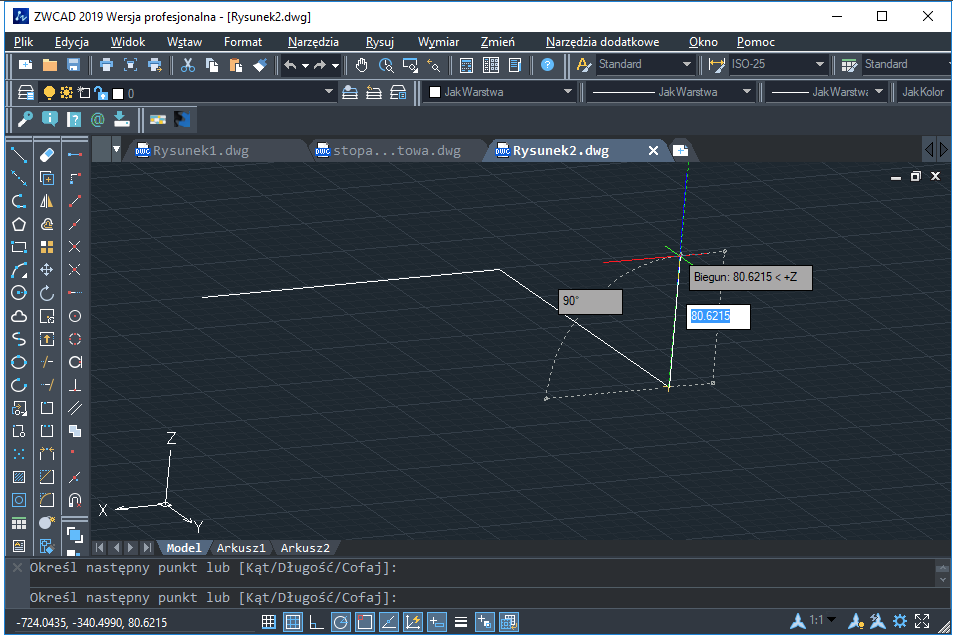The height and width of the screenshot is (639, 953).
Task: Select the Polygon drawing tool
Action: point(18,224)
